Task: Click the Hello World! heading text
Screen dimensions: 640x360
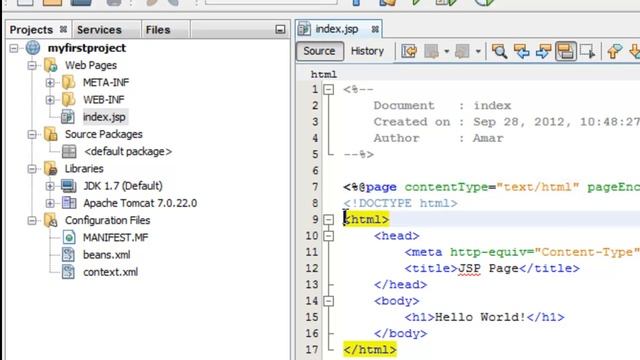Action: coord(480,317)
